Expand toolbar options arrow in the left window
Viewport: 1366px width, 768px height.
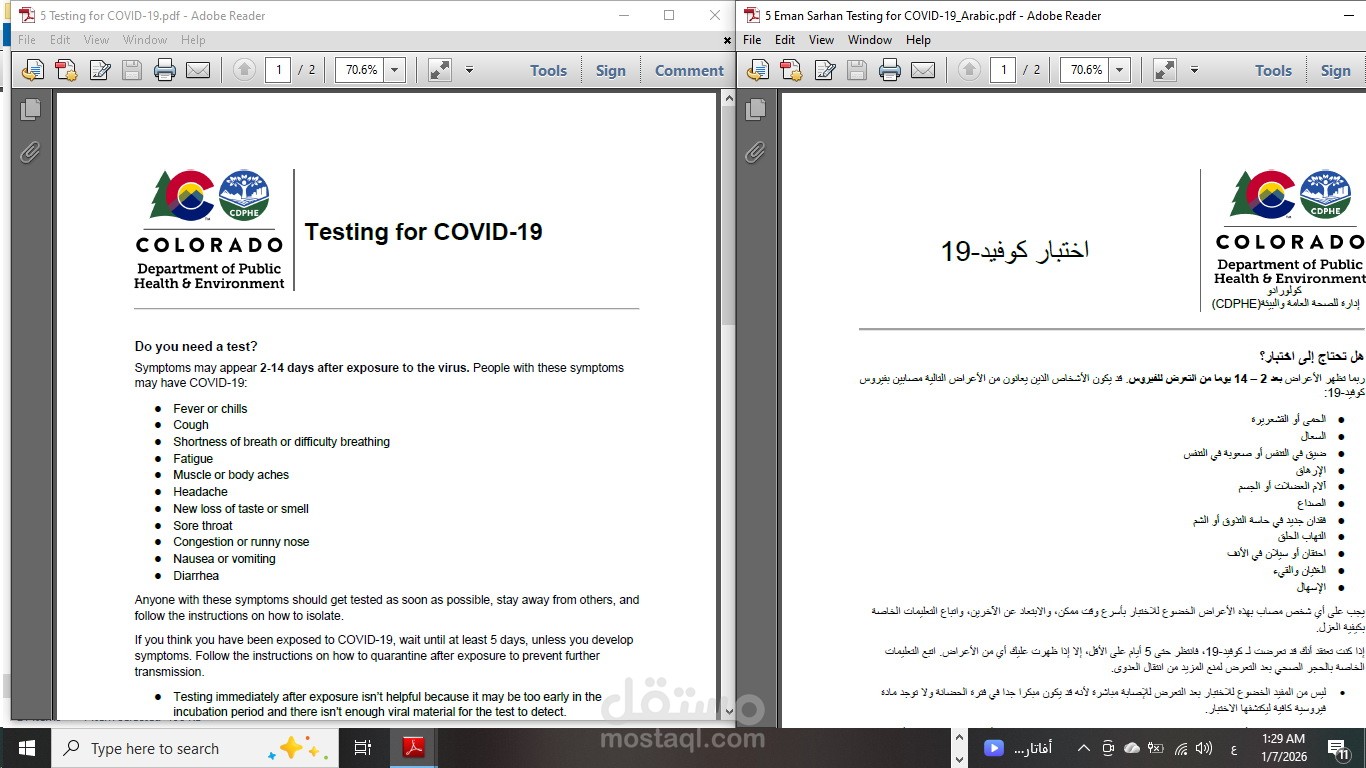pyautogui.click(x=469, y=70)
